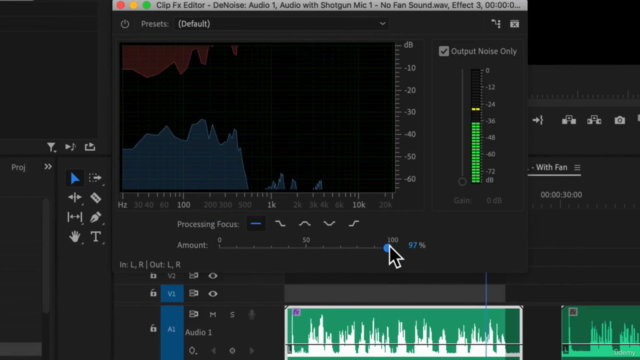This screenshot has width=640, height=360.
Task: Select high-frequencies processing focus
Action: 354,224
